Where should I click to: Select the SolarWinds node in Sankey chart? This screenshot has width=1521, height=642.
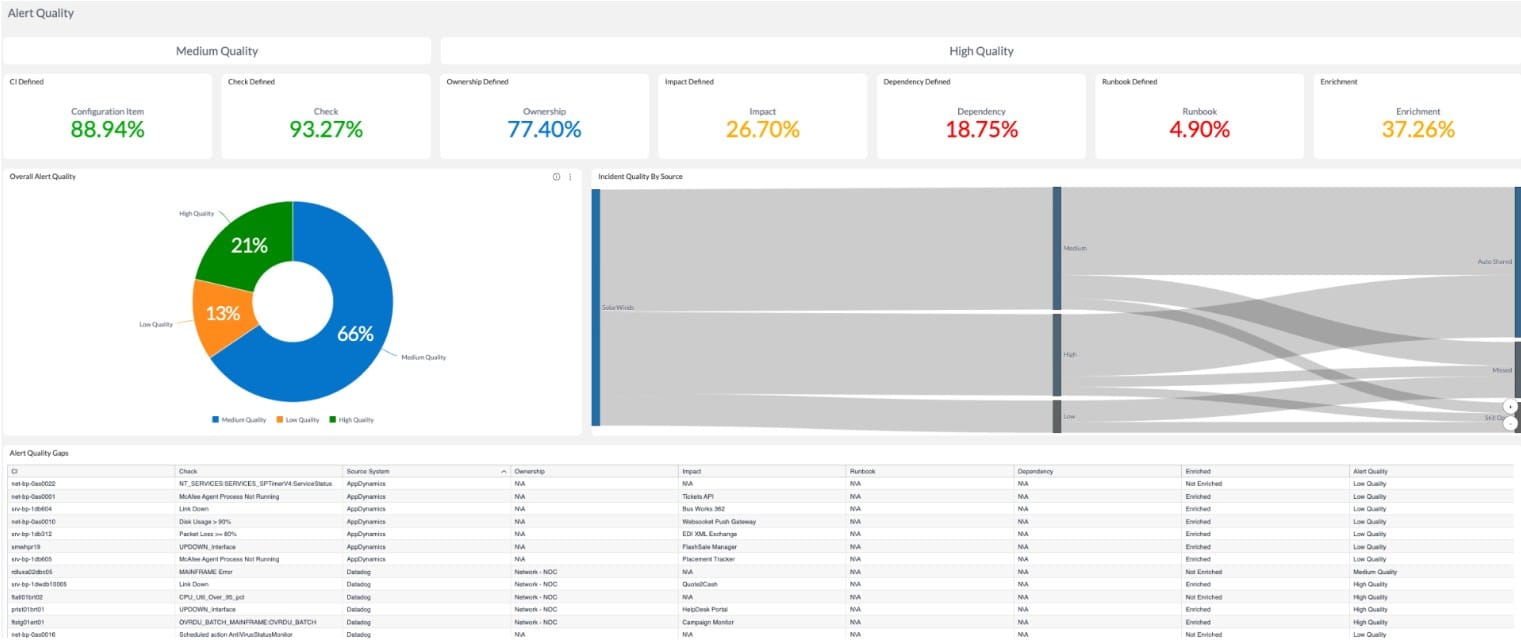point(596,307)
